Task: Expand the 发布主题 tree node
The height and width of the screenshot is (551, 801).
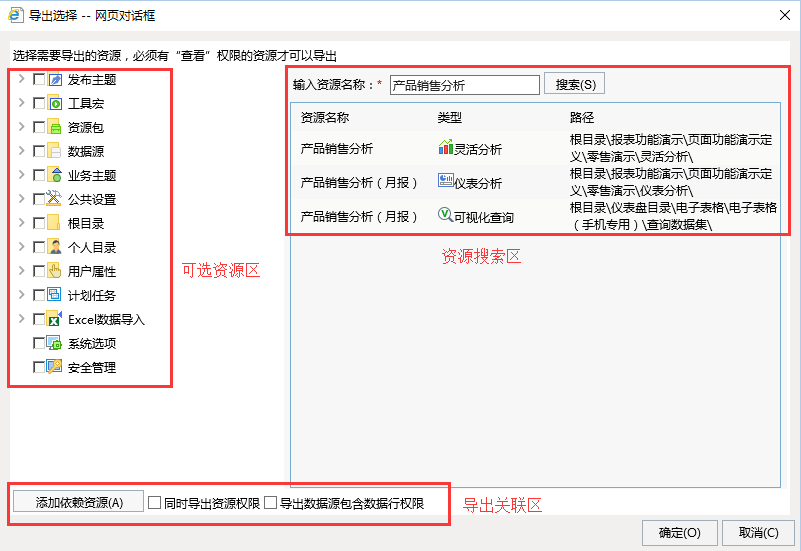Action: (21, 79)
